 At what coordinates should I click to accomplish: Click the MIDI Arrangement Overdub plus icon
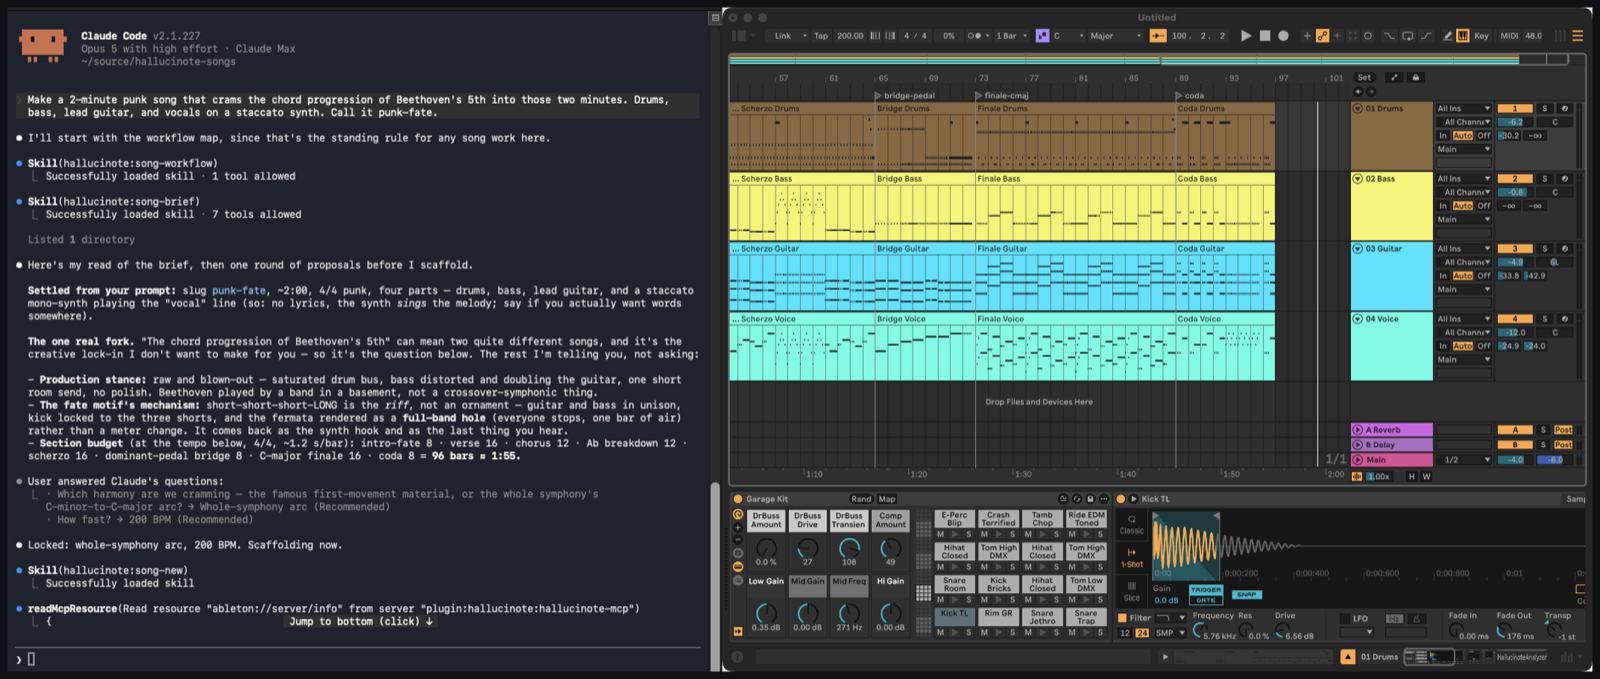(x=1306, y=36)
